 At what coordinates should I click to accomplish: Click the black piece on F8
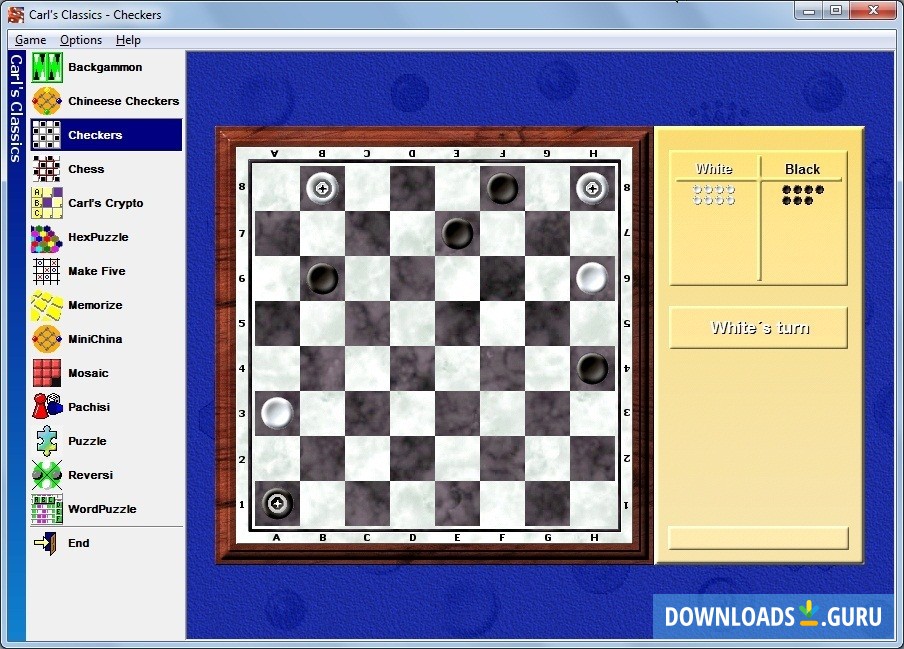pyautogui.click(x=502, y=188)
